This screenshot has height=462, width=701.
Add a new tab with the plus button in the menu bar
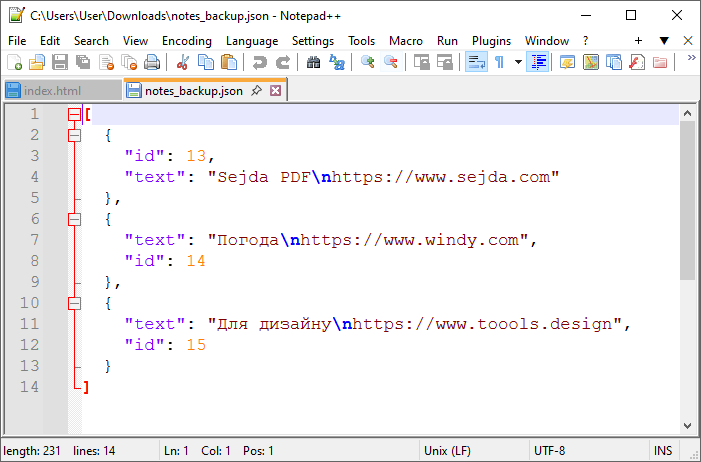(638, 41)
